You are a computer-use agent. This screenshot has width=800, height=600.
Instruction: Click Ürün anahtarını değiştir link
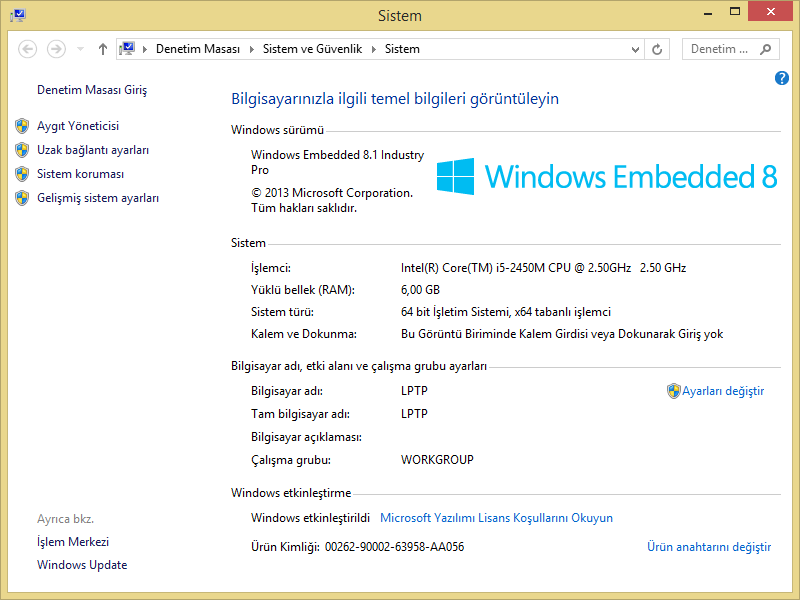tap(709, 547)
